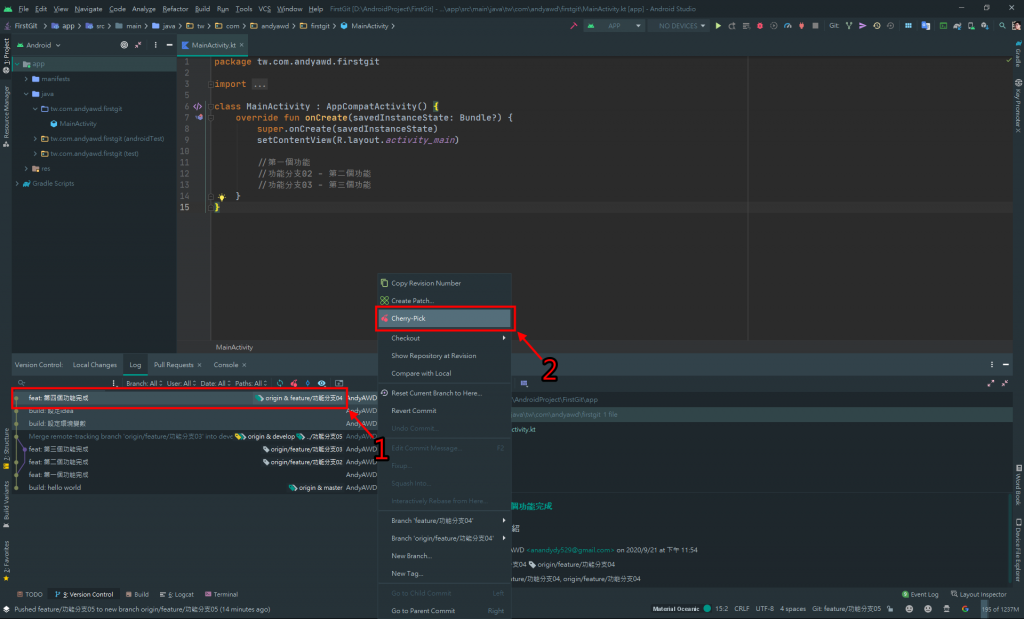The width and height of the screenshot is (1024, 619).
Task: Choose Reset Current Branch to Here
Action: [x=444, y=392]
